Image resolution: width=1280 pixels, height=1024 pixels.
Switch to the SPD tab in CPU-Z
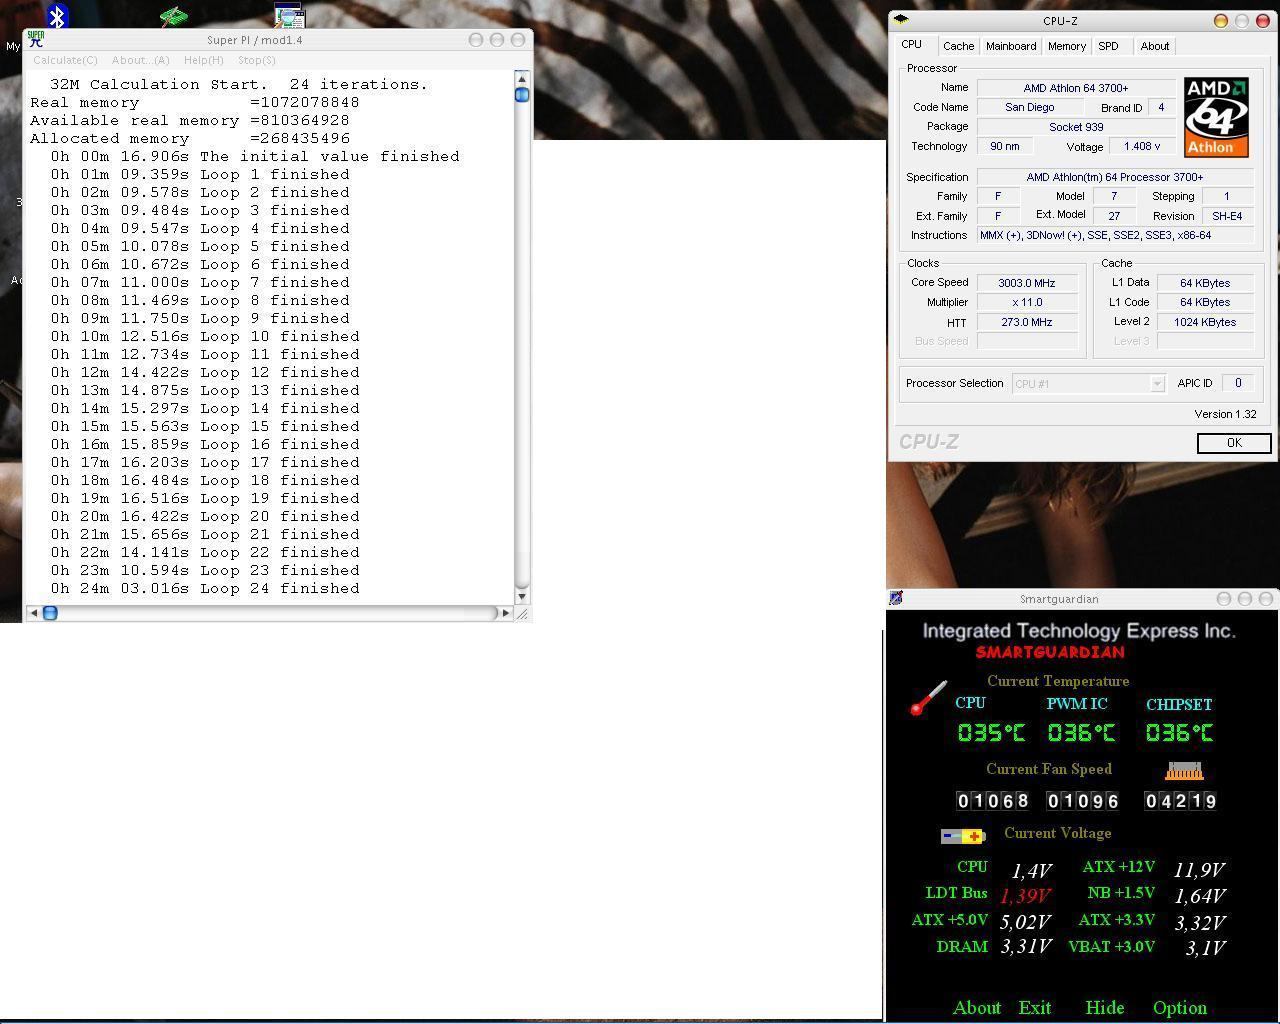[1108, 46]
